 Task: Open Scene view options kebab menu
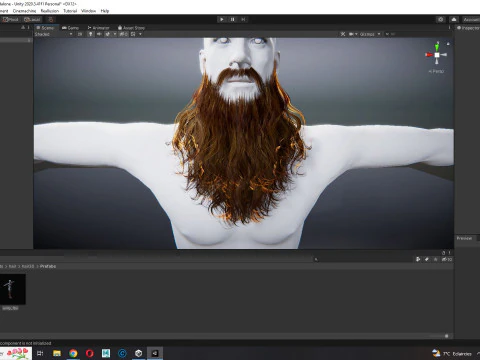point(449,28)
